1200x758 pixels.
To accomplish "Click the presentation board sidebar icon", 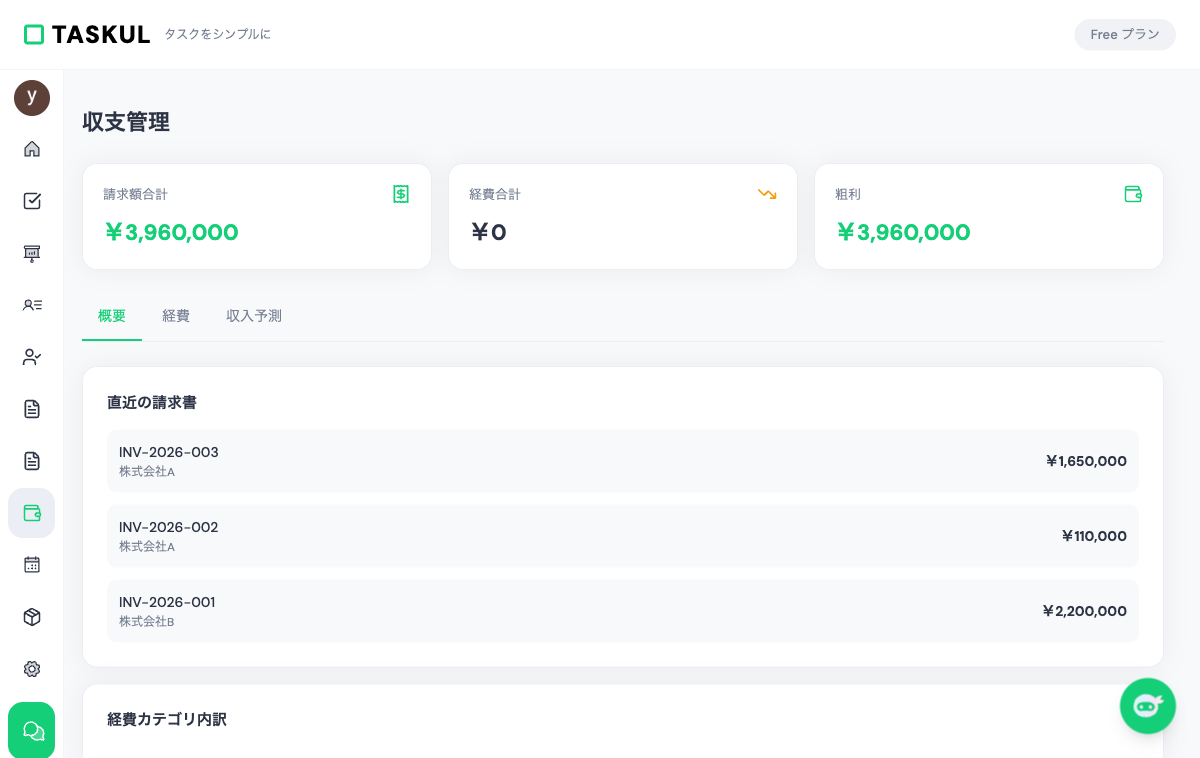I will point(32,253).
